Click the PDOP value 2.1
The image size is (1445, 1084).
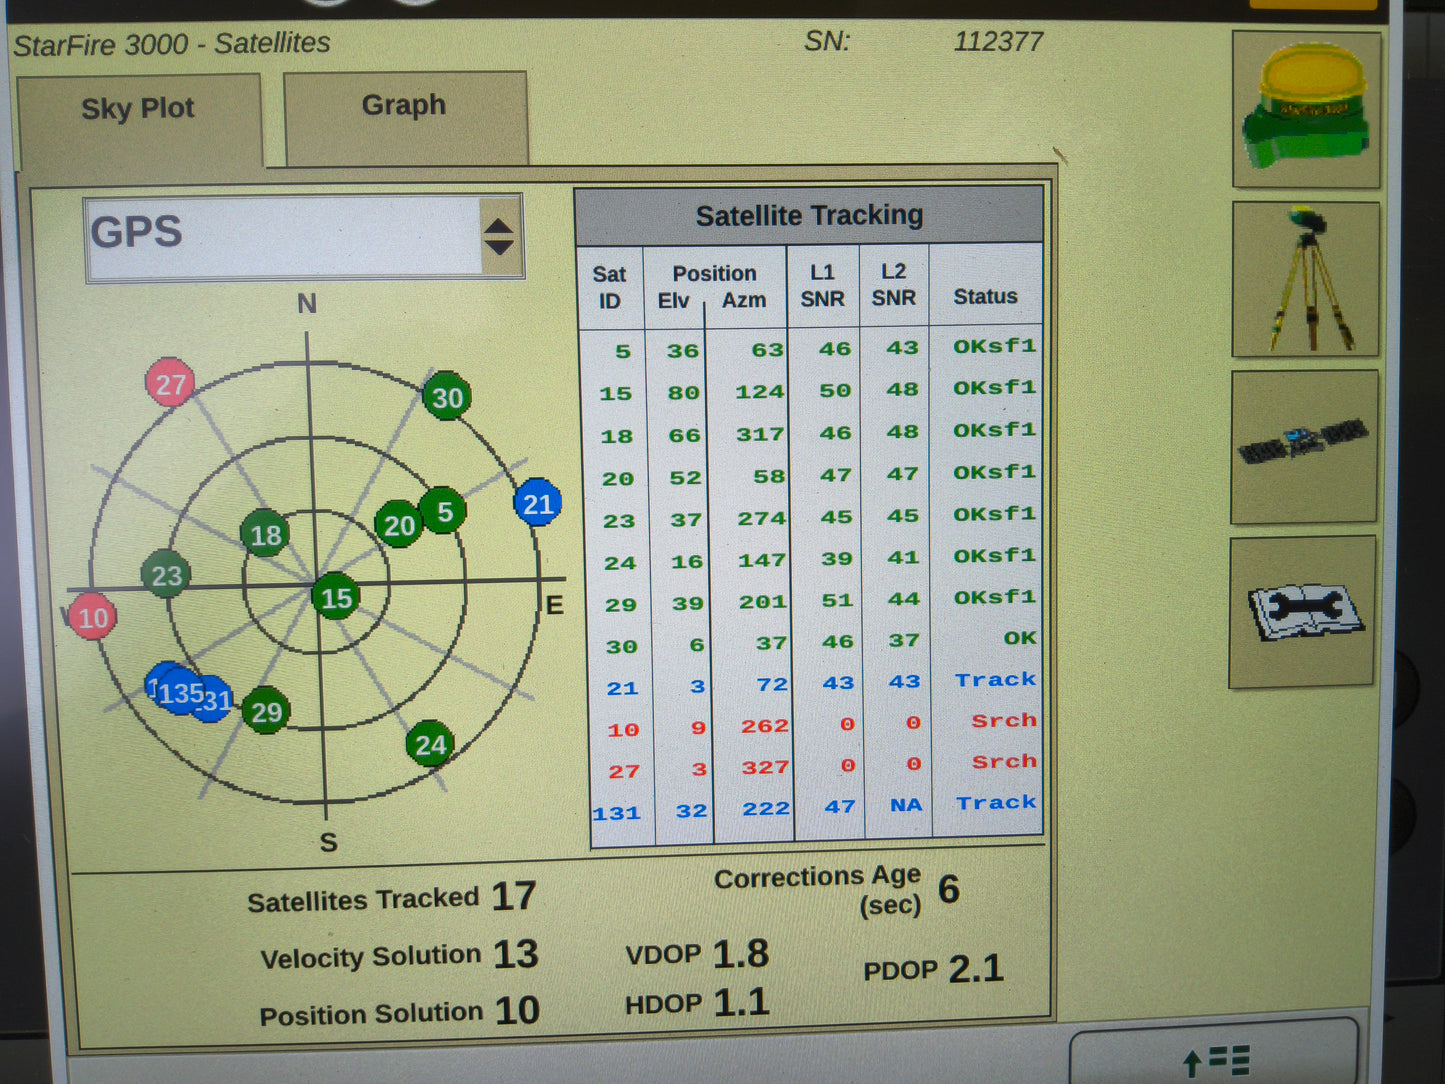click(976, 969)
